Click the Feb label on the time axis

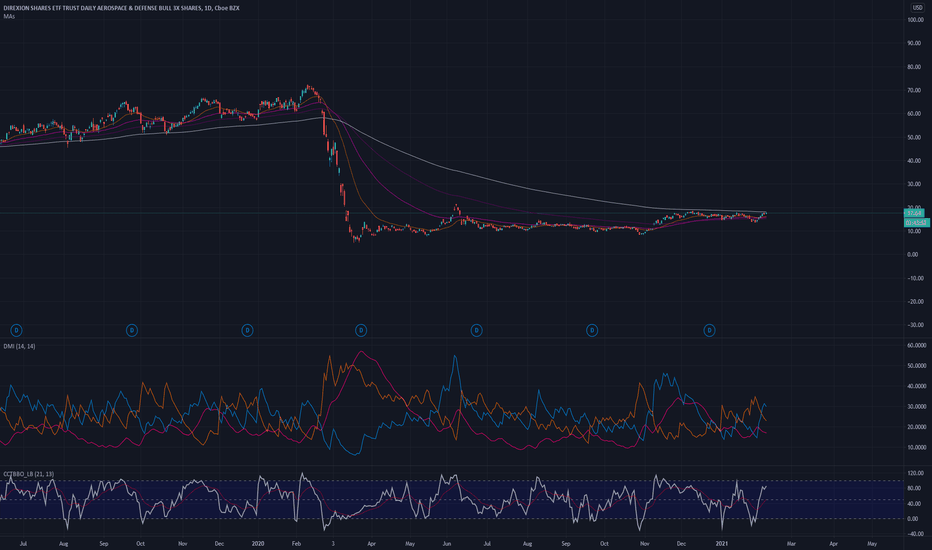[x=296, y=543]
